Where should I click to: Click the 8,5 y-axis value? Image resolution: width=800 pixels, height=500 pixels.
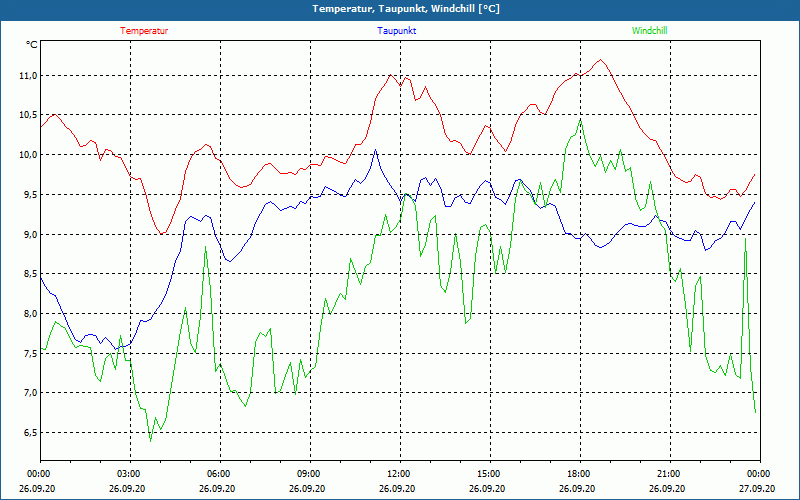[x=30, y=273]
